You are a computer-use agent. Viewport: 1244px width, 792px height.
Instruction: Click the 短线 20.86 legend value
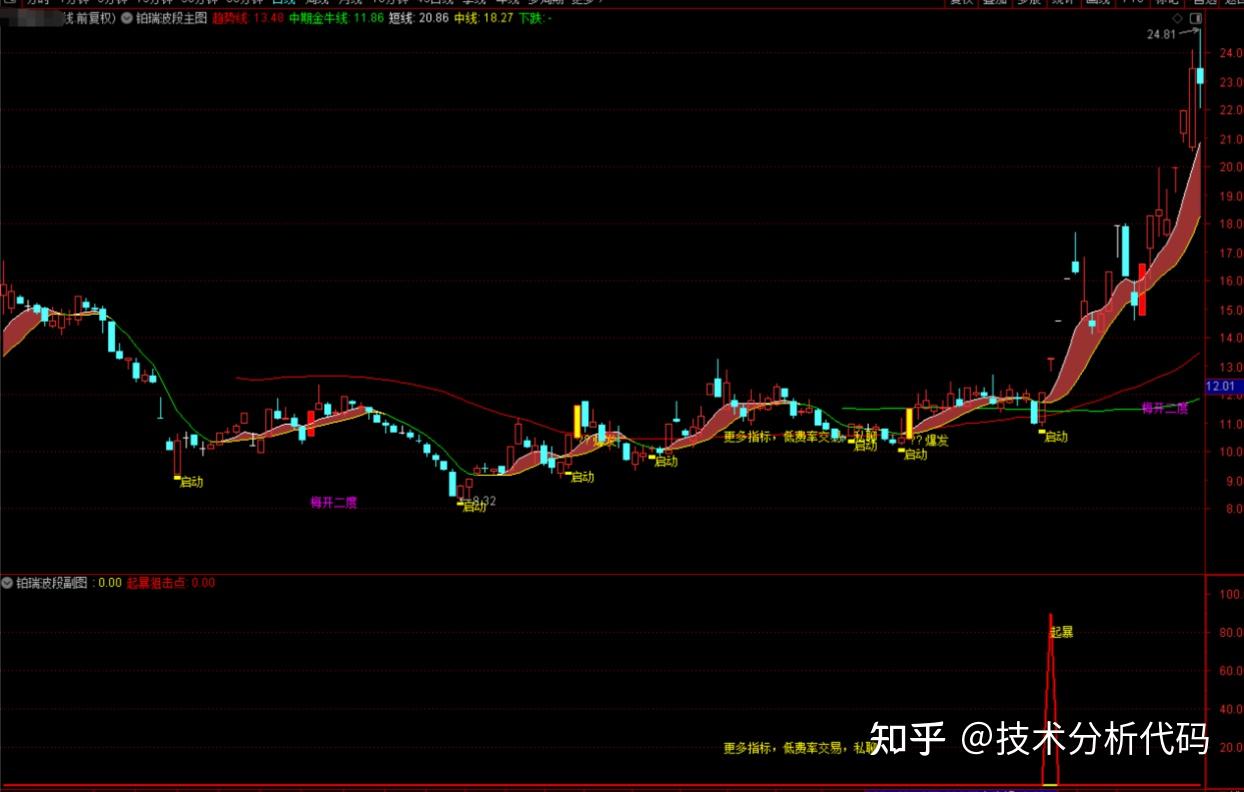(418, 18)
